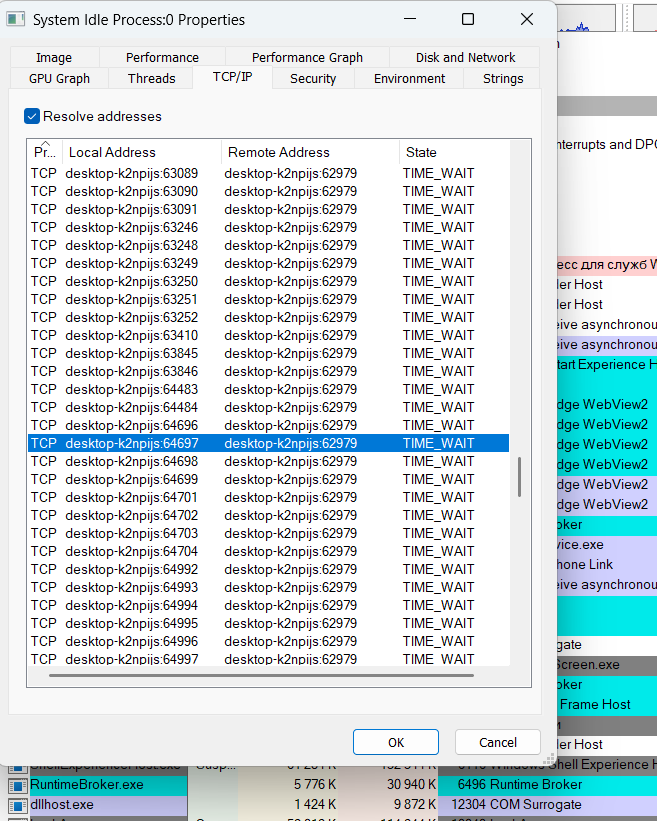Sort by Local Address column header
Screen dimensions: 657x821
(142, 152)
